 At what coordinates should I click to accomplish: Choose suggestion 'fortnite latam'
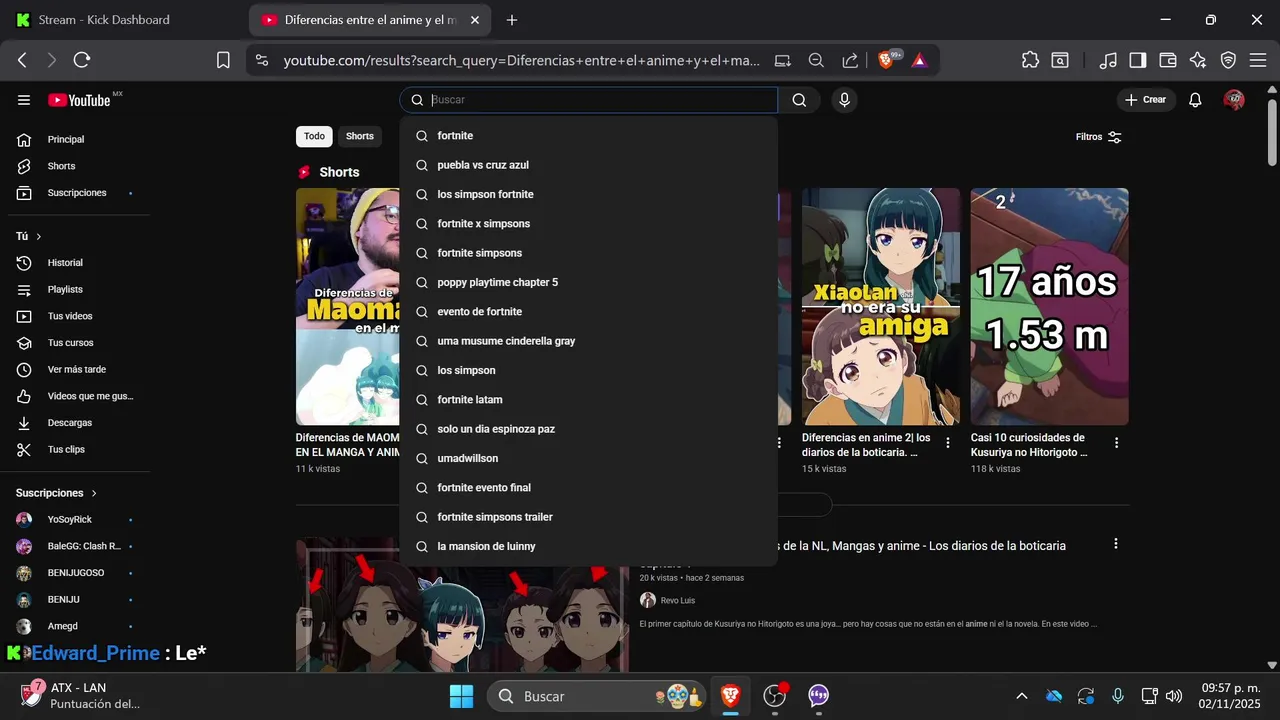click(x=588, y=400)
